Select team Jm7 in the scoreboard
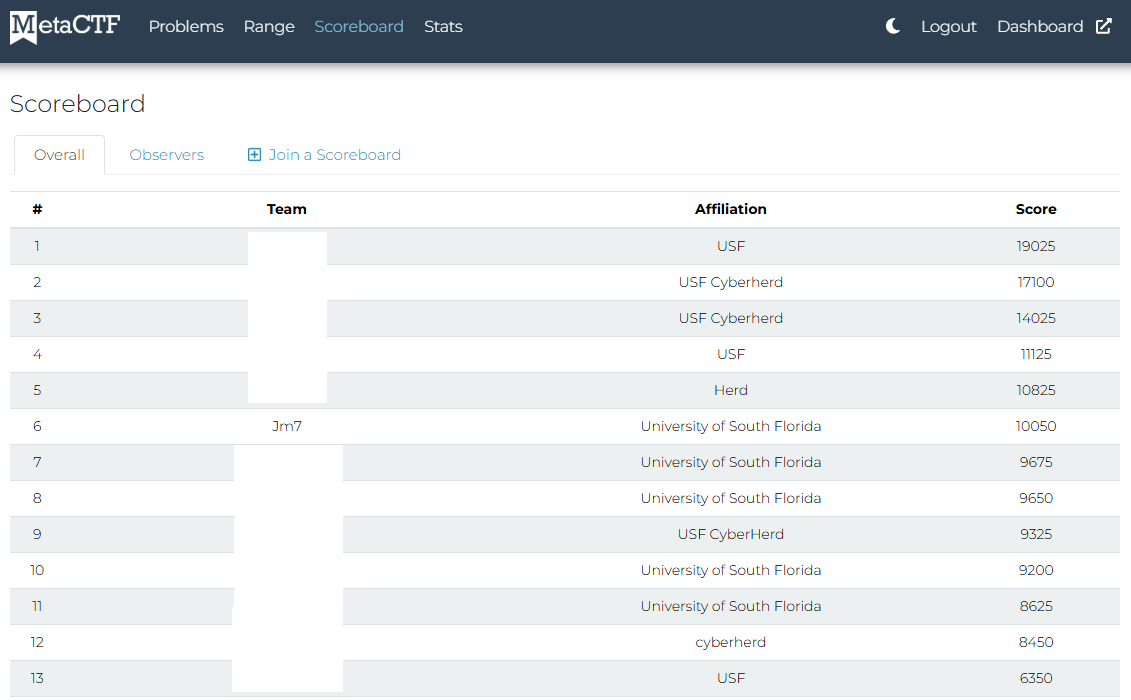The height and width of the screenshot is (700, 1131). pyautogui.click(x=287, y=426)
